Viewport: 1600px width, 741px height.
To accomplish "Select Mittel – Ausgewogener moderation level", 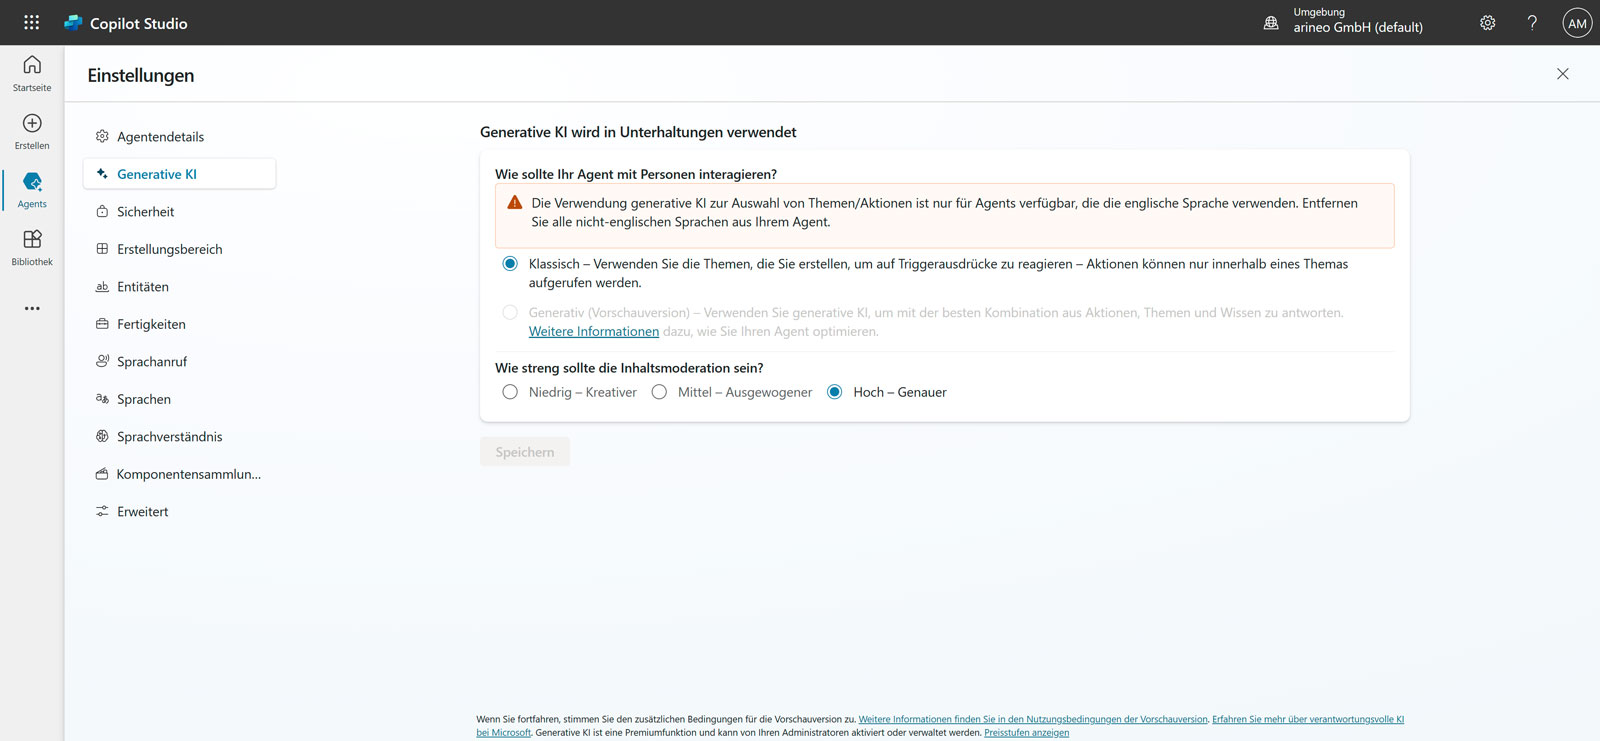I will pos(659,392).
